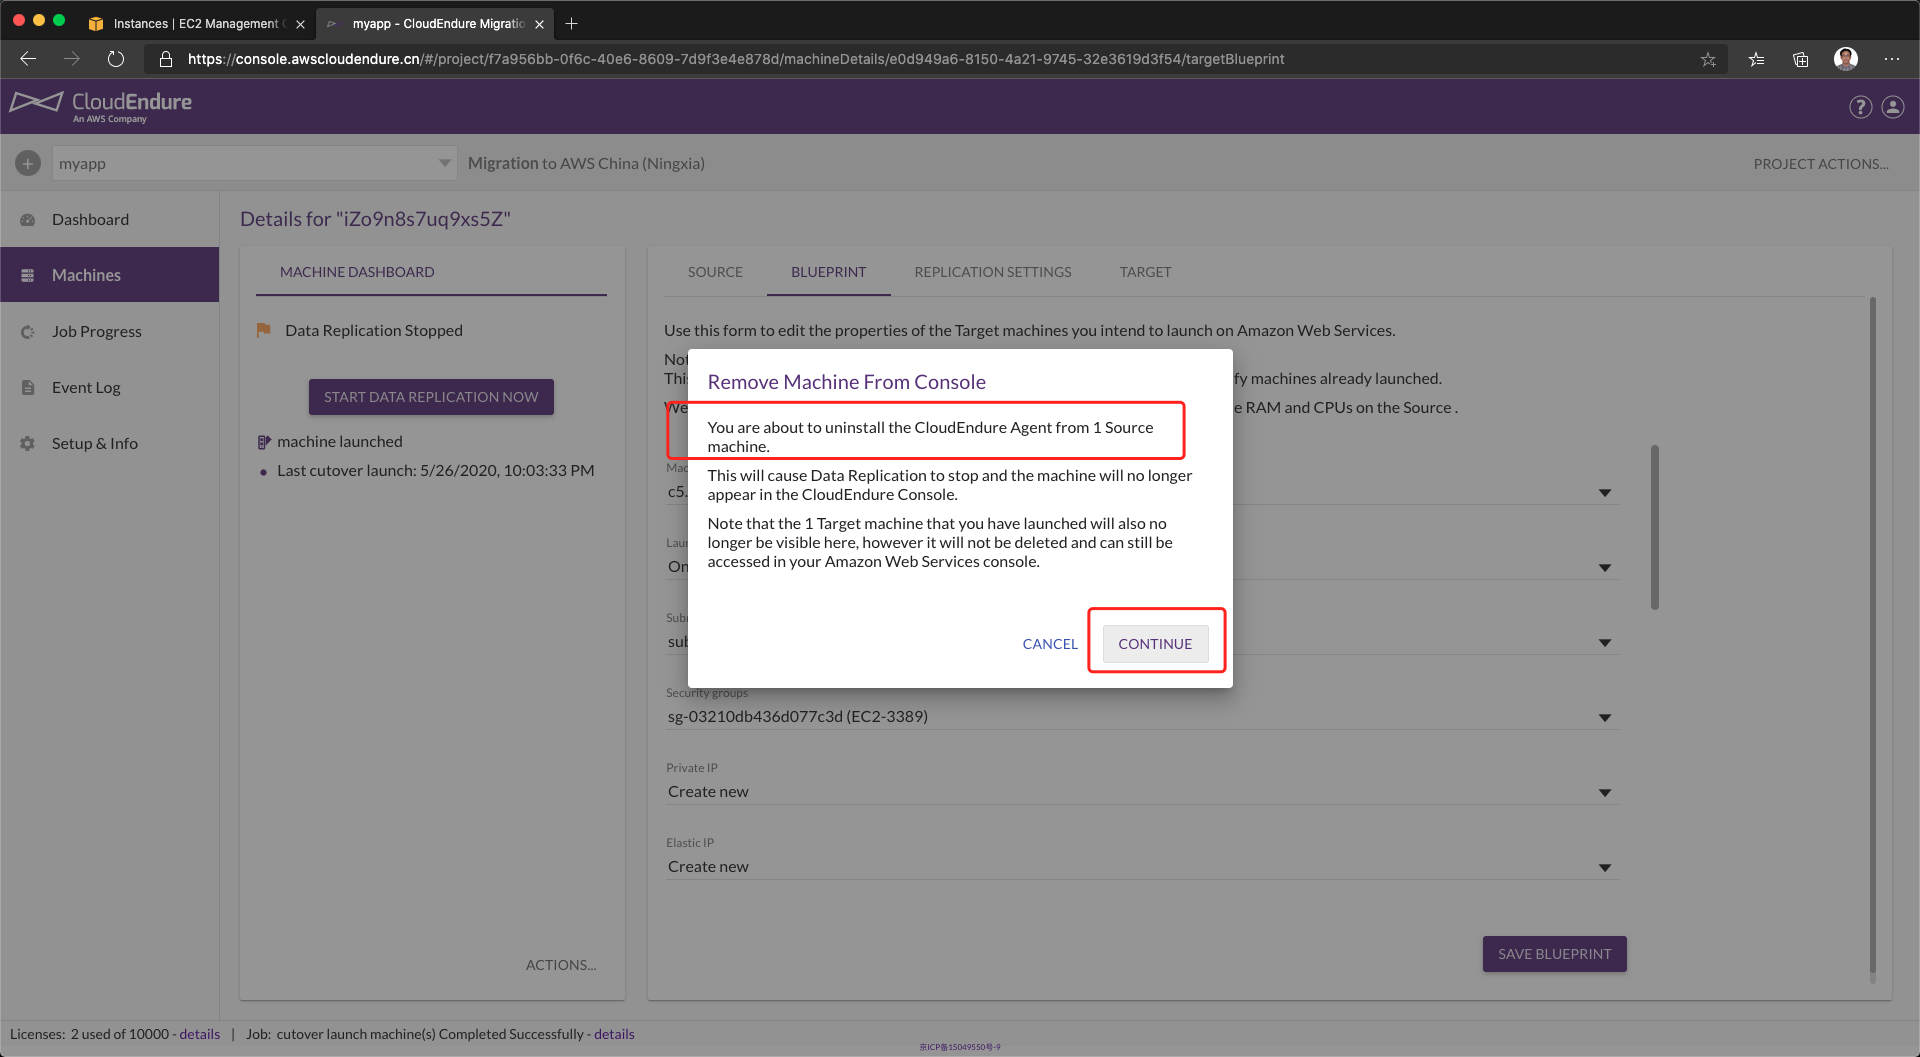Screen dimensions: 1920x1057
Task: Open the user account icon
Action: pyautogui.click(x=1893, y=107)
